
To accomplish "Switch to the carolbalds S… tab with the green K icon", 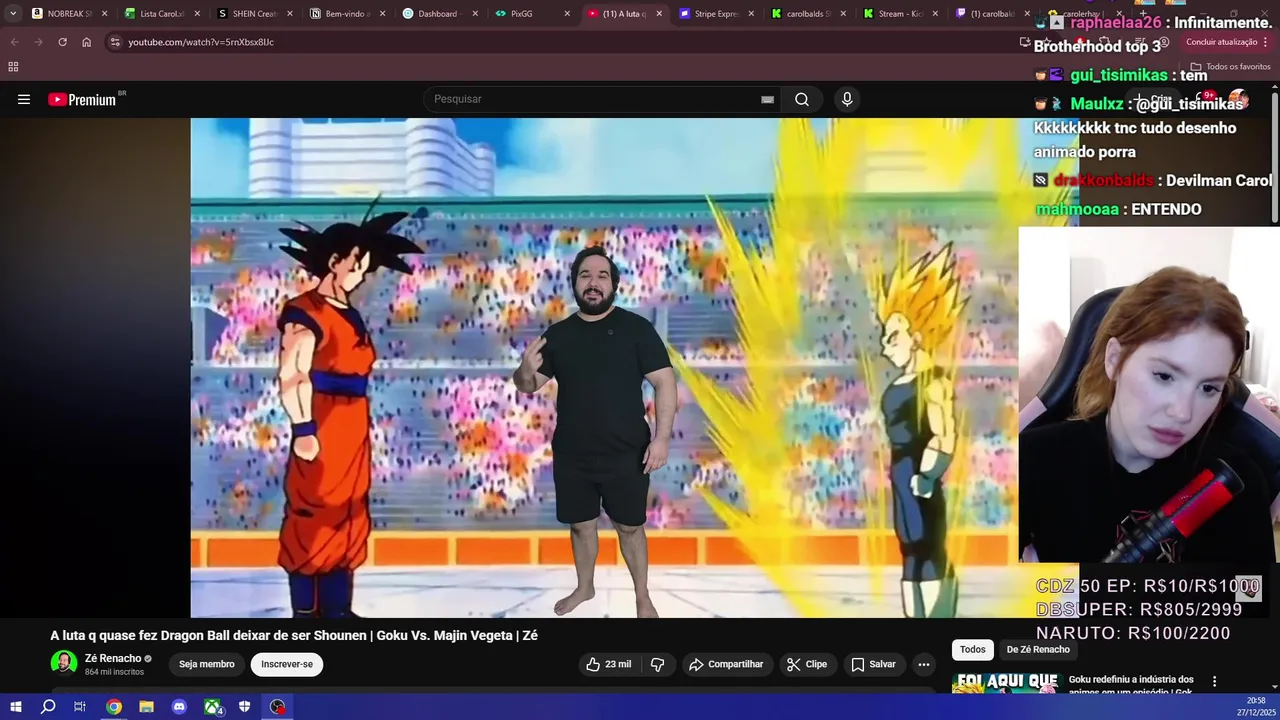I will [x=807, y=14].
